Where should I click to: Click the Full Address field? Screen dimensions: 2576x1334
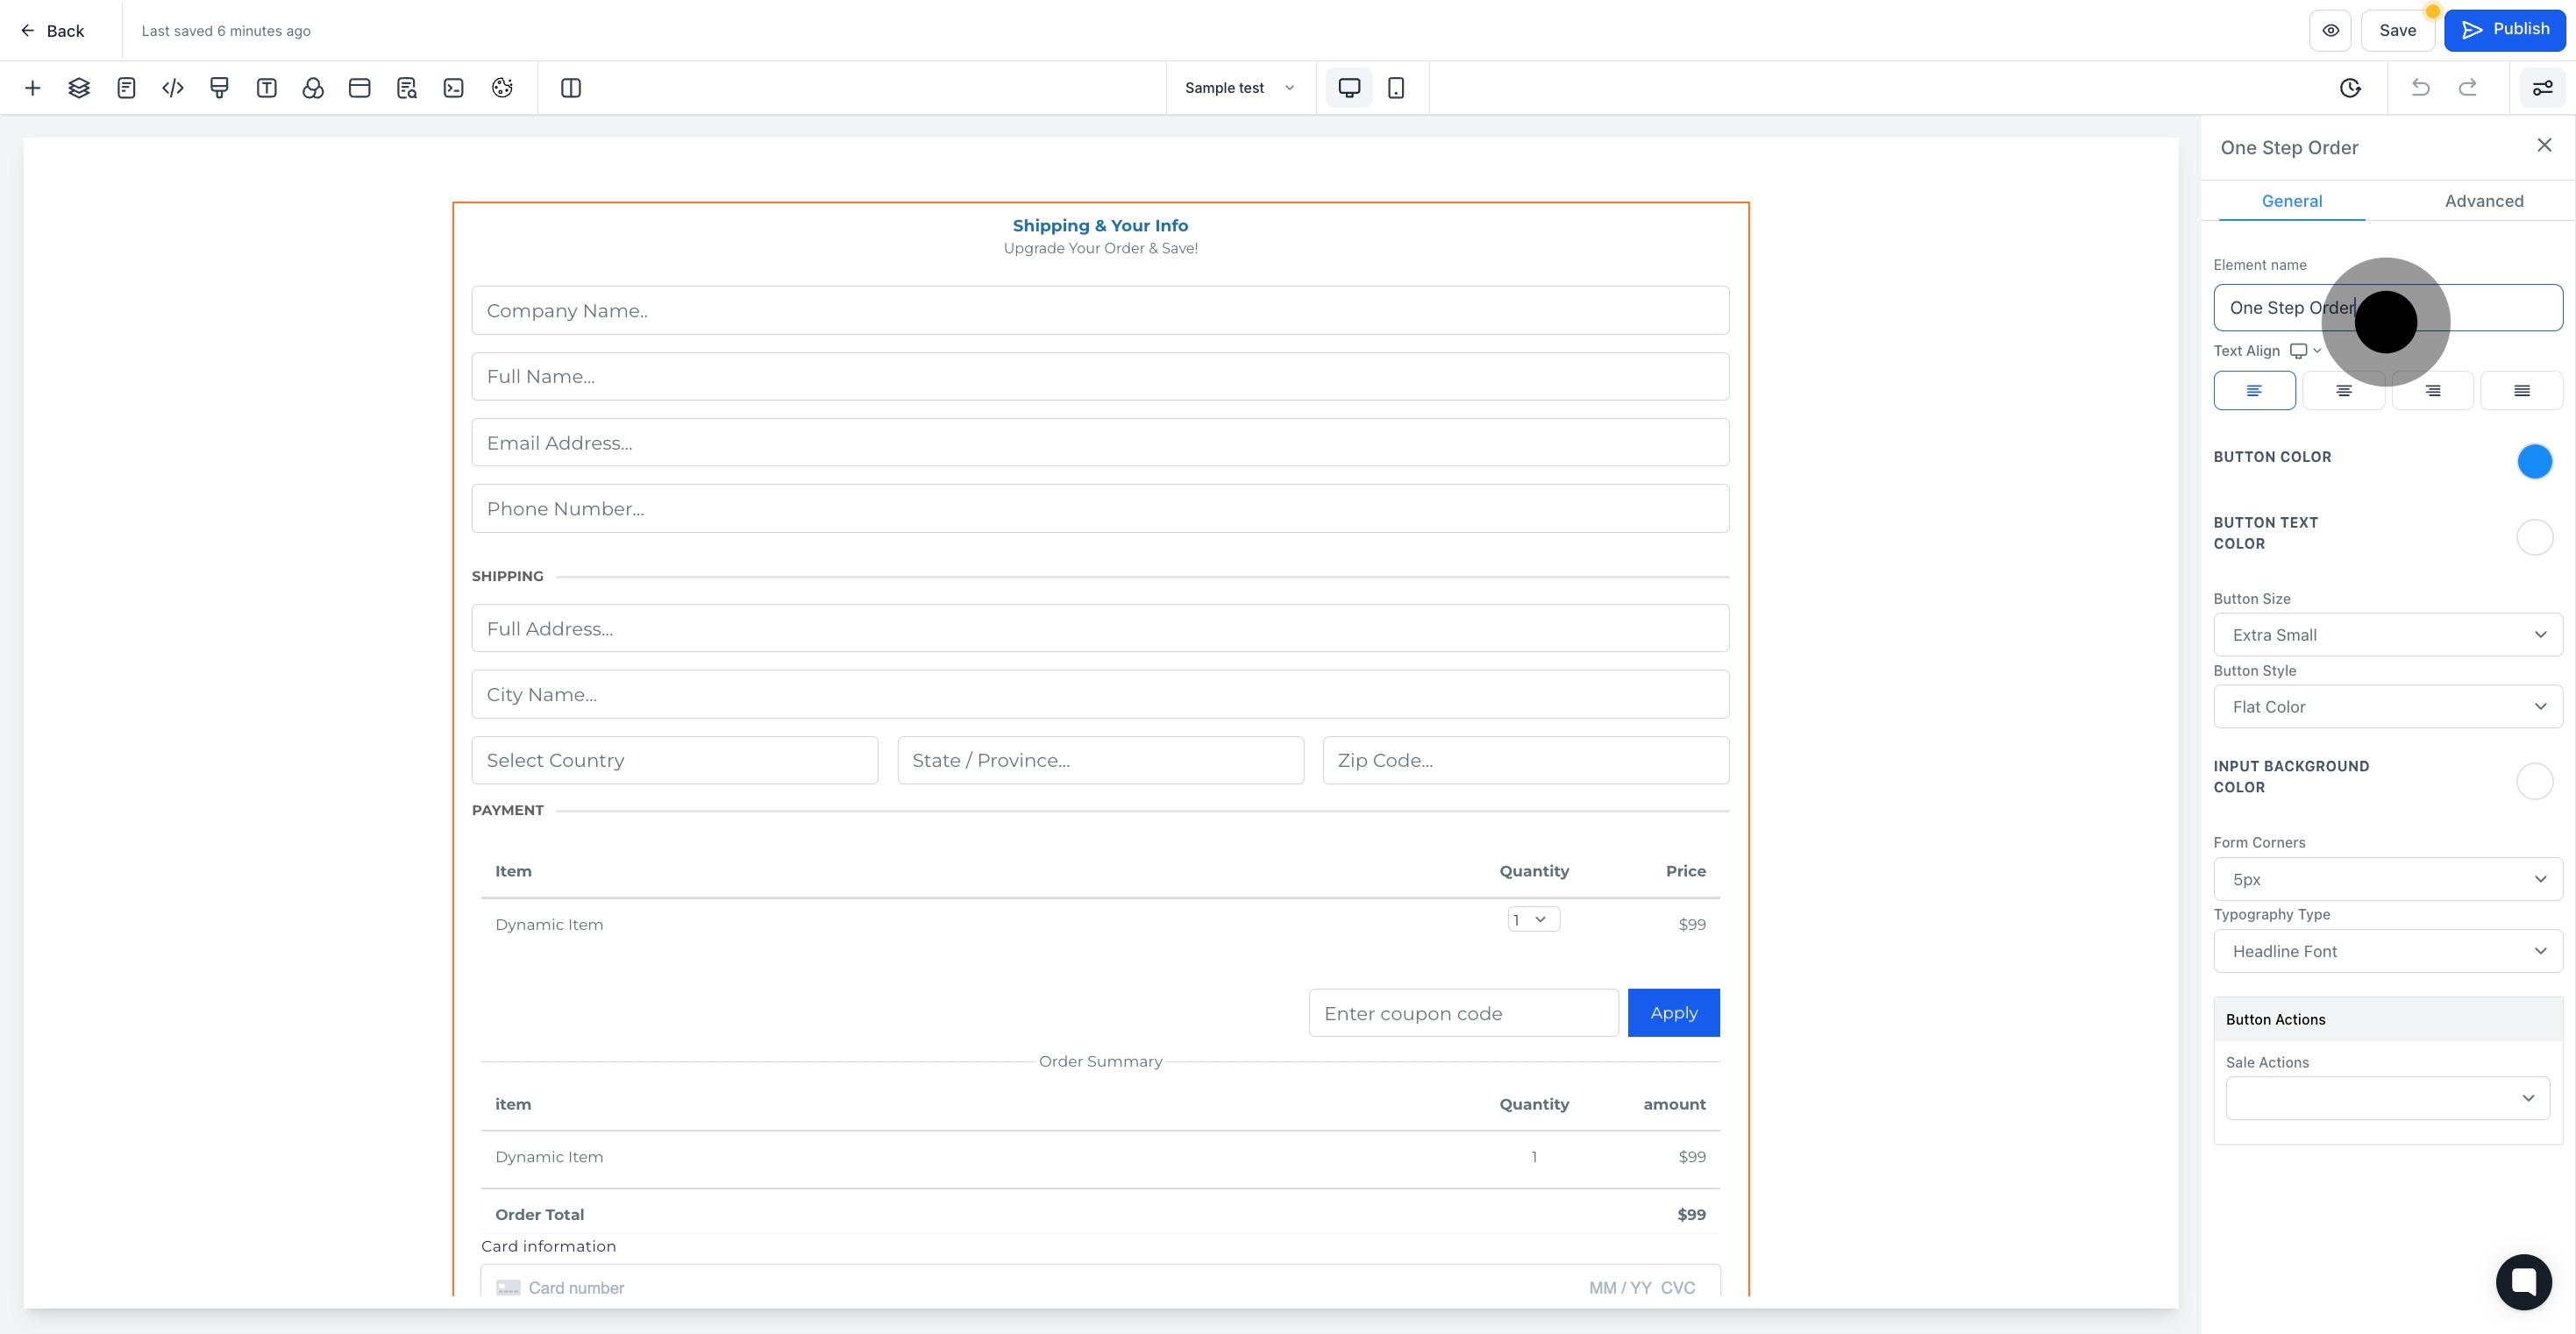click(1100, 628)
